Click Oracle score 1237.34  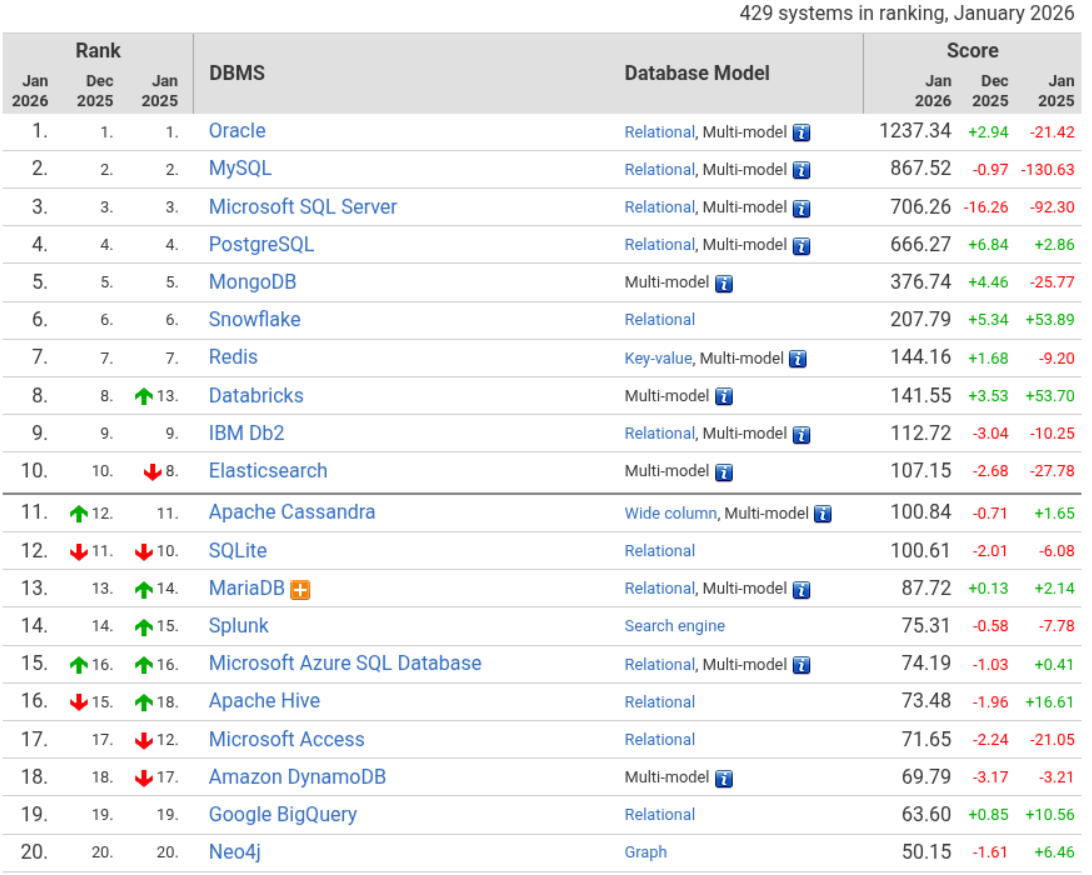click(915, 131)
